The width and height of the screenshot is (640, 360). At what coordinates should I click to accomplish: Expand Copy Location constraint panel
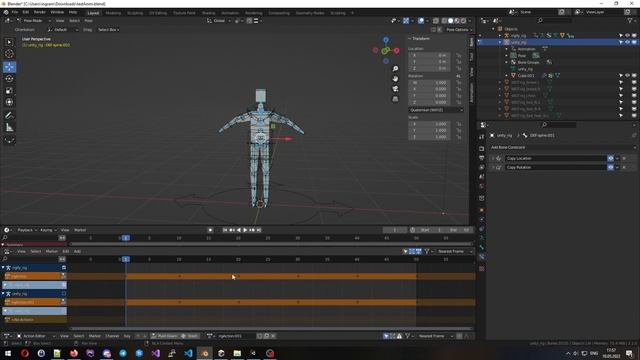click(493, 158)
